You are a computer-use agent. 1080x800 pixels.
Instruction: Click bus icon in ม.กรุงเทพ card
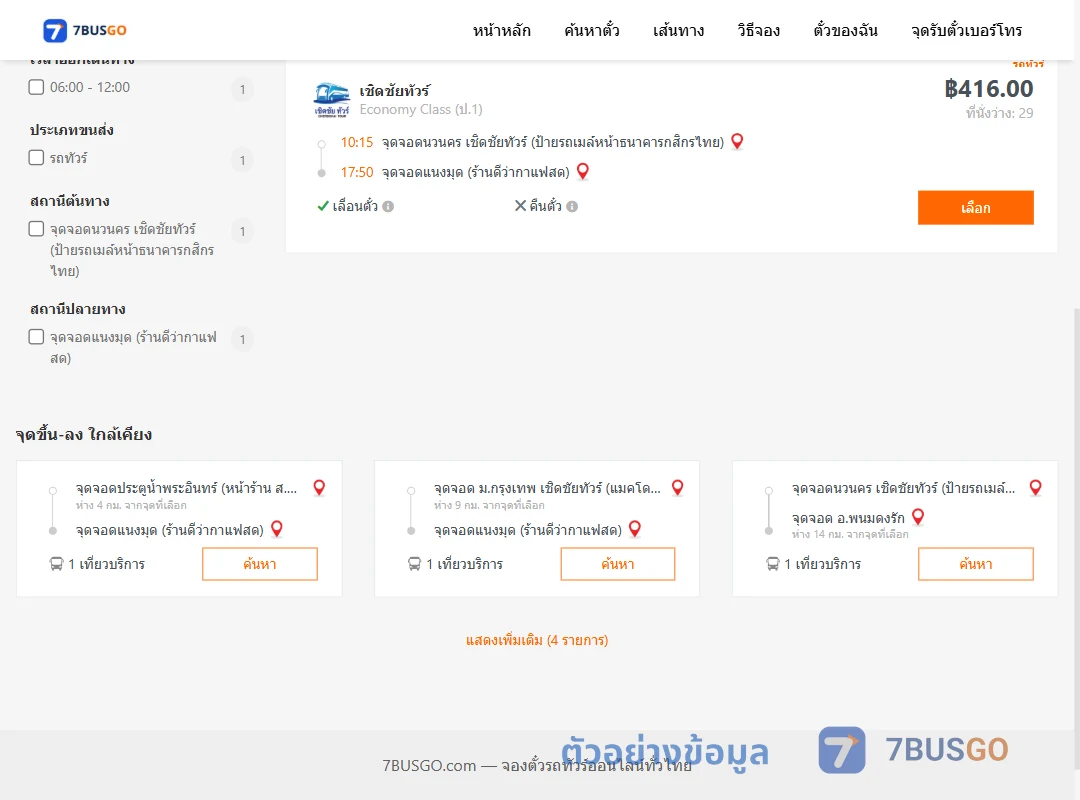[415, 564]
